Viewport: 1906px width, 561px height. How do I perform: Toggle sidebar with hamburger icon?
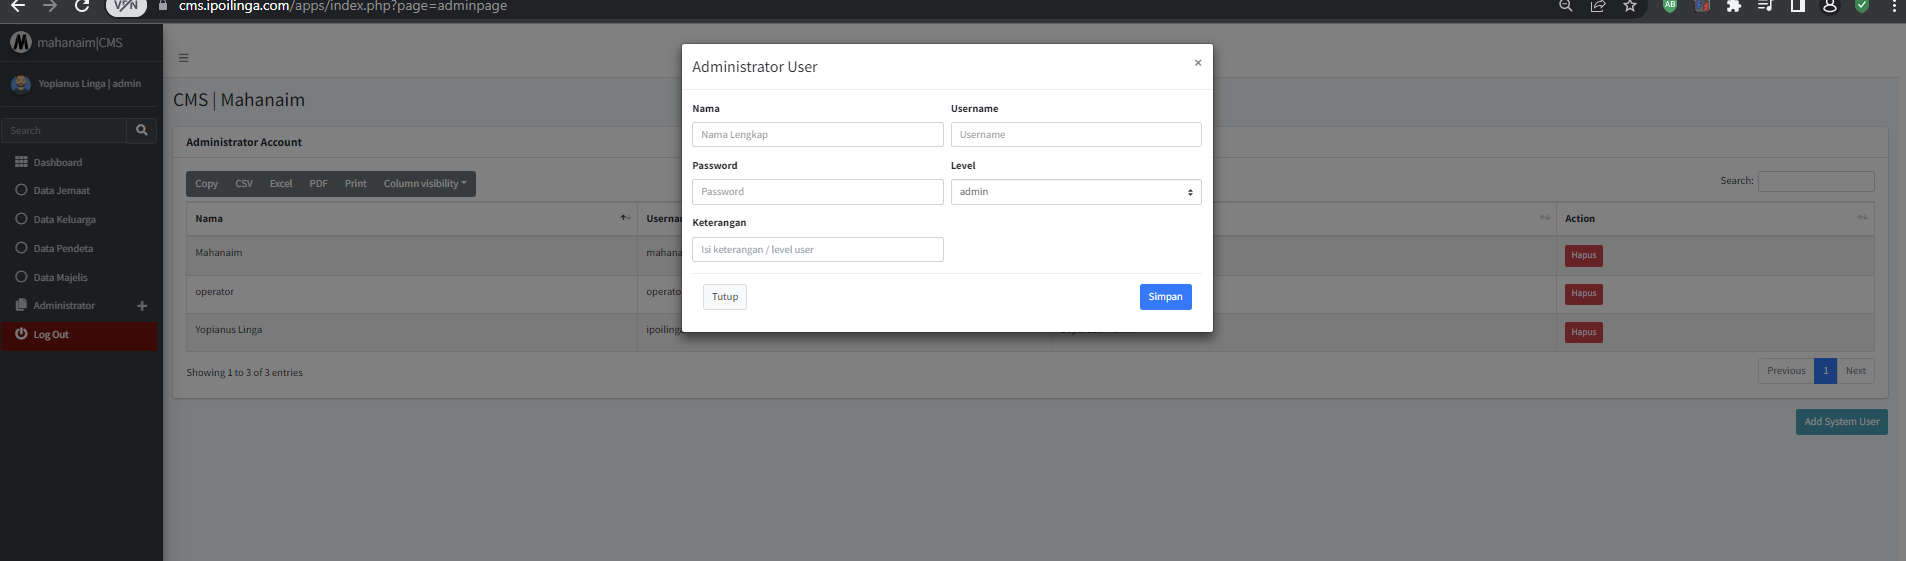point(184,58)
